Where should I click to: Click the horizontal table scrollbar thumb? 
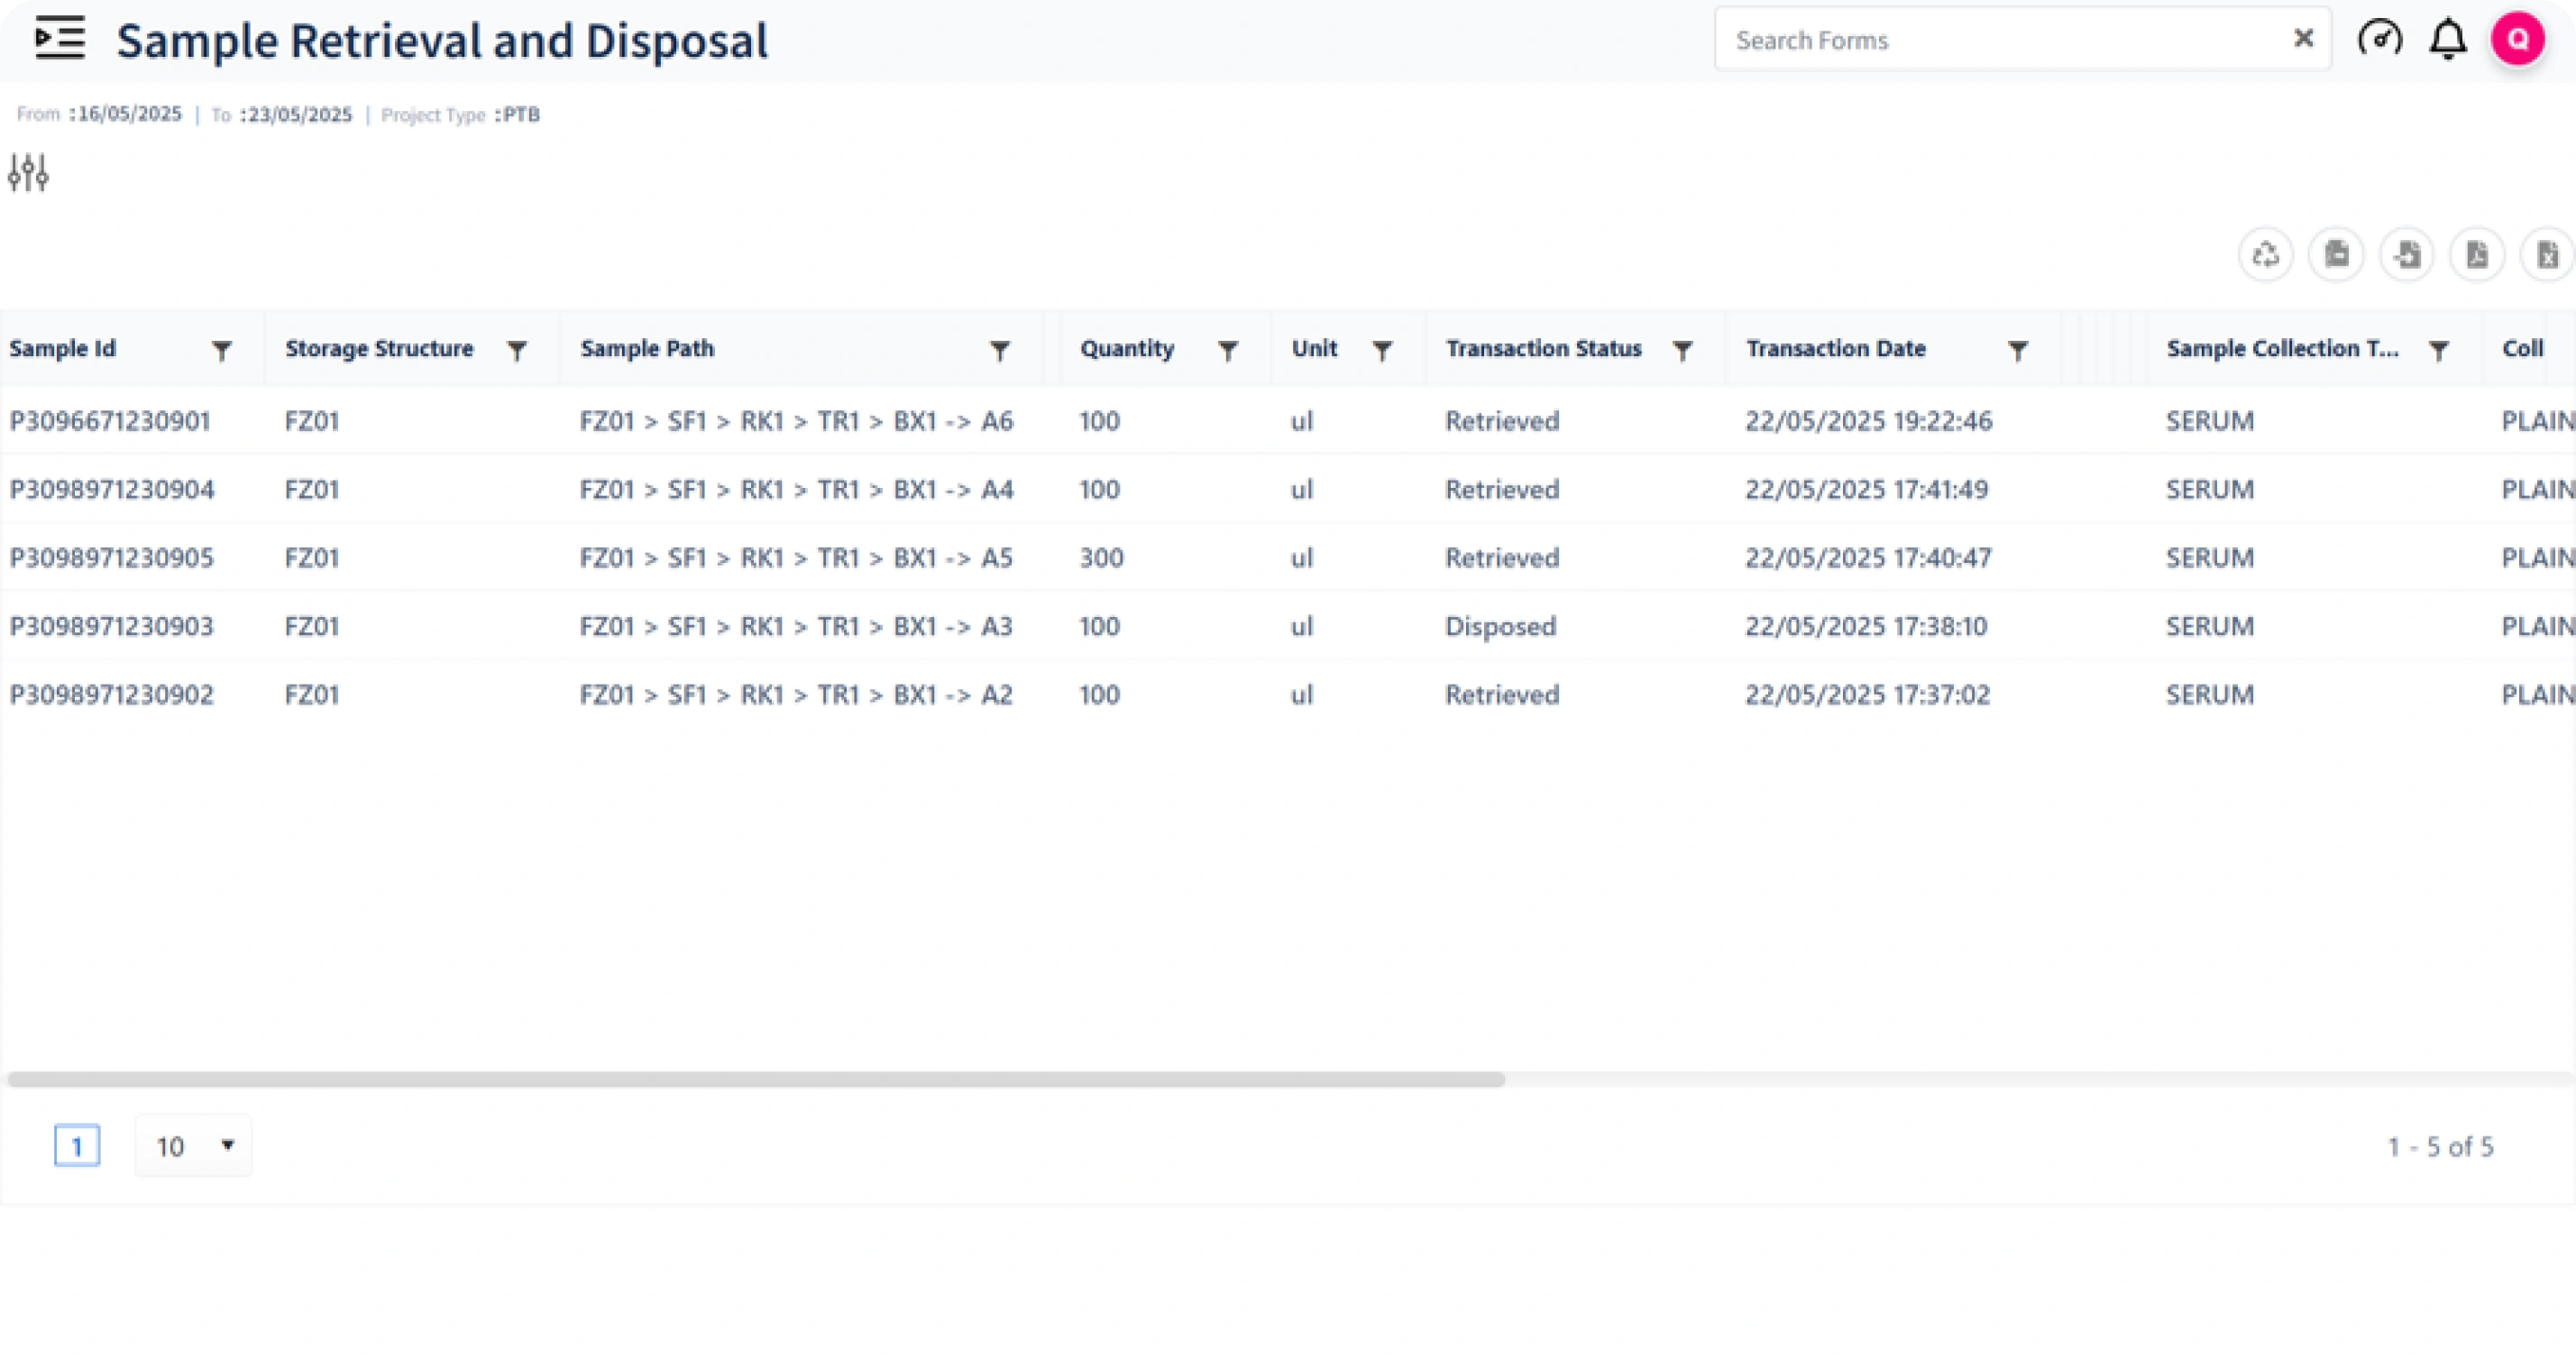pos(756,1080)
